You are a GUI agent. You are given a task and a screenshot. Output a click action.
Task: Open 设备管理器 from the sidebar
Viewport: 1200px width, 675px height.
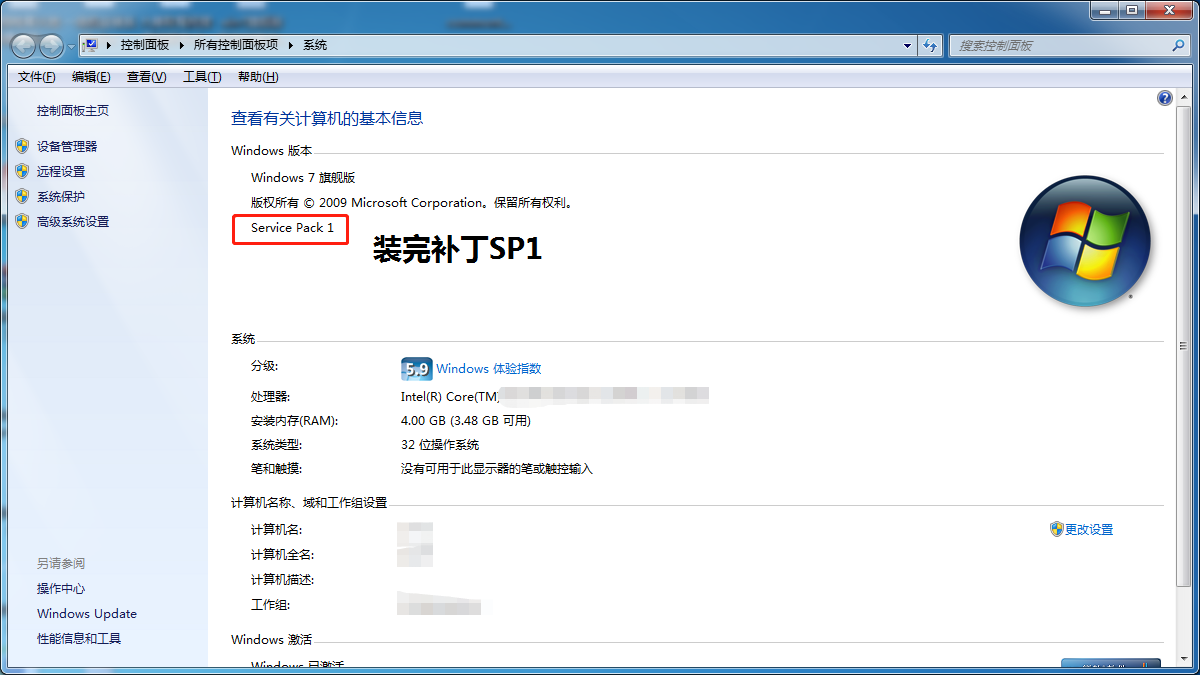click(x=67, y=147)
